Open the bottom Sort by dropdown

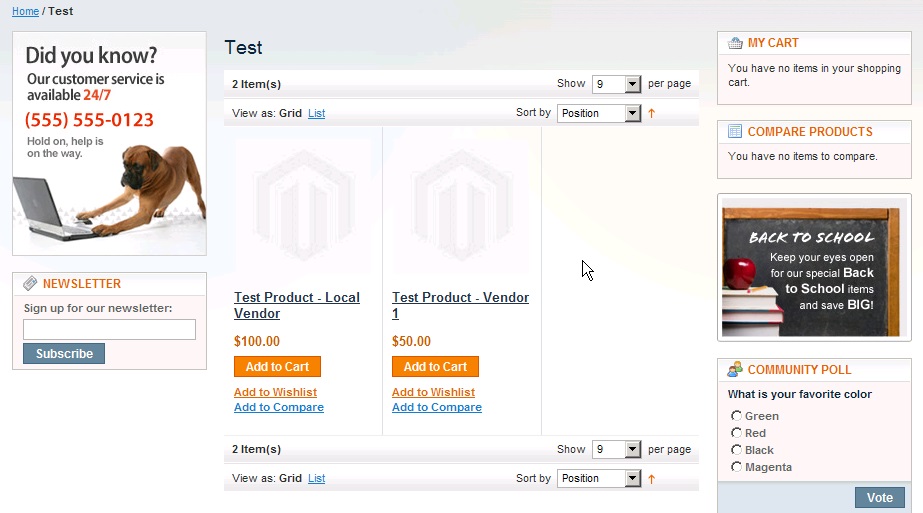pyautogui.click(x=598, y=479)
